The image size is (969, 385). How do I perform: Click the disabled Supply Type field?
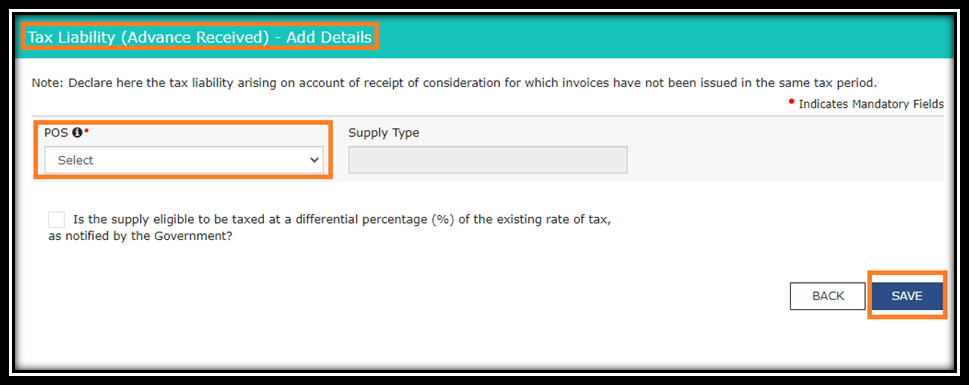(488, 160)
